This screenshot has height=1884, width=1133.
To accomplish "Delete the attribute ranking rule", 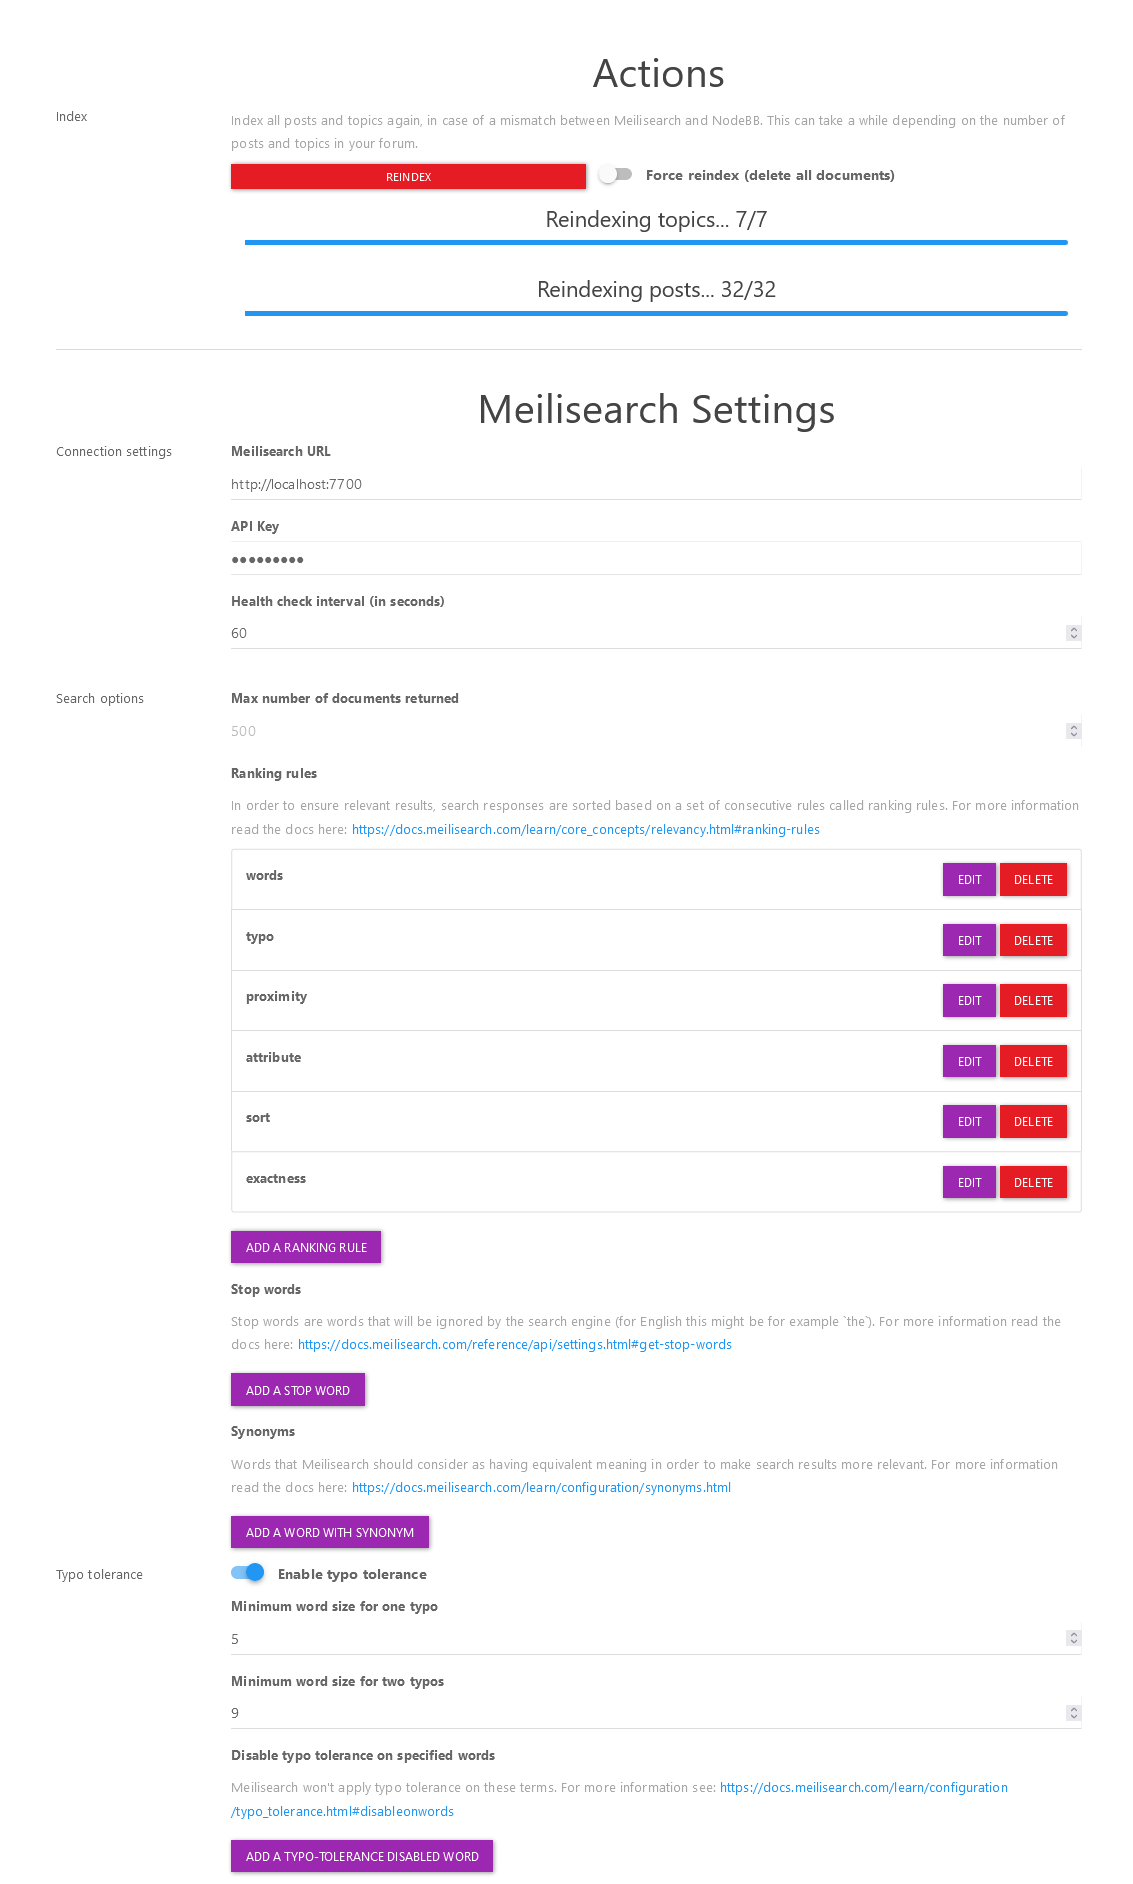I will coord(1033,1061).
